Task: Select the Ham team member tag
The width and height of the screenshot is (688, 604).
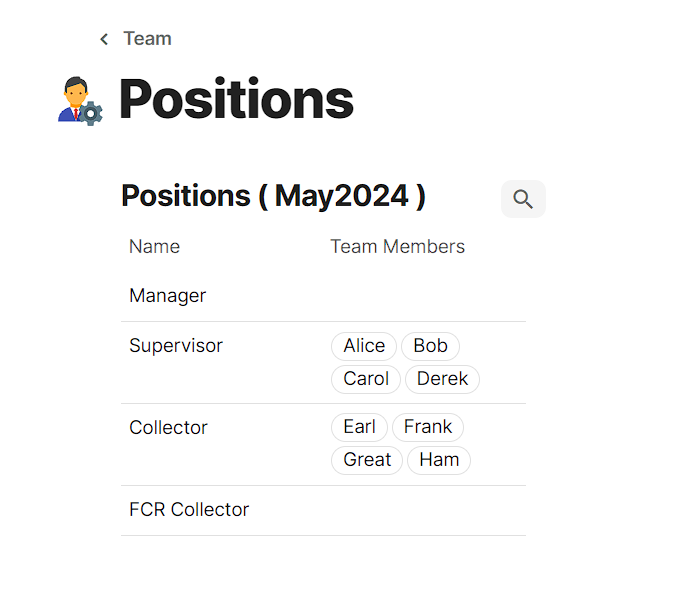Action: pos(439,460)
